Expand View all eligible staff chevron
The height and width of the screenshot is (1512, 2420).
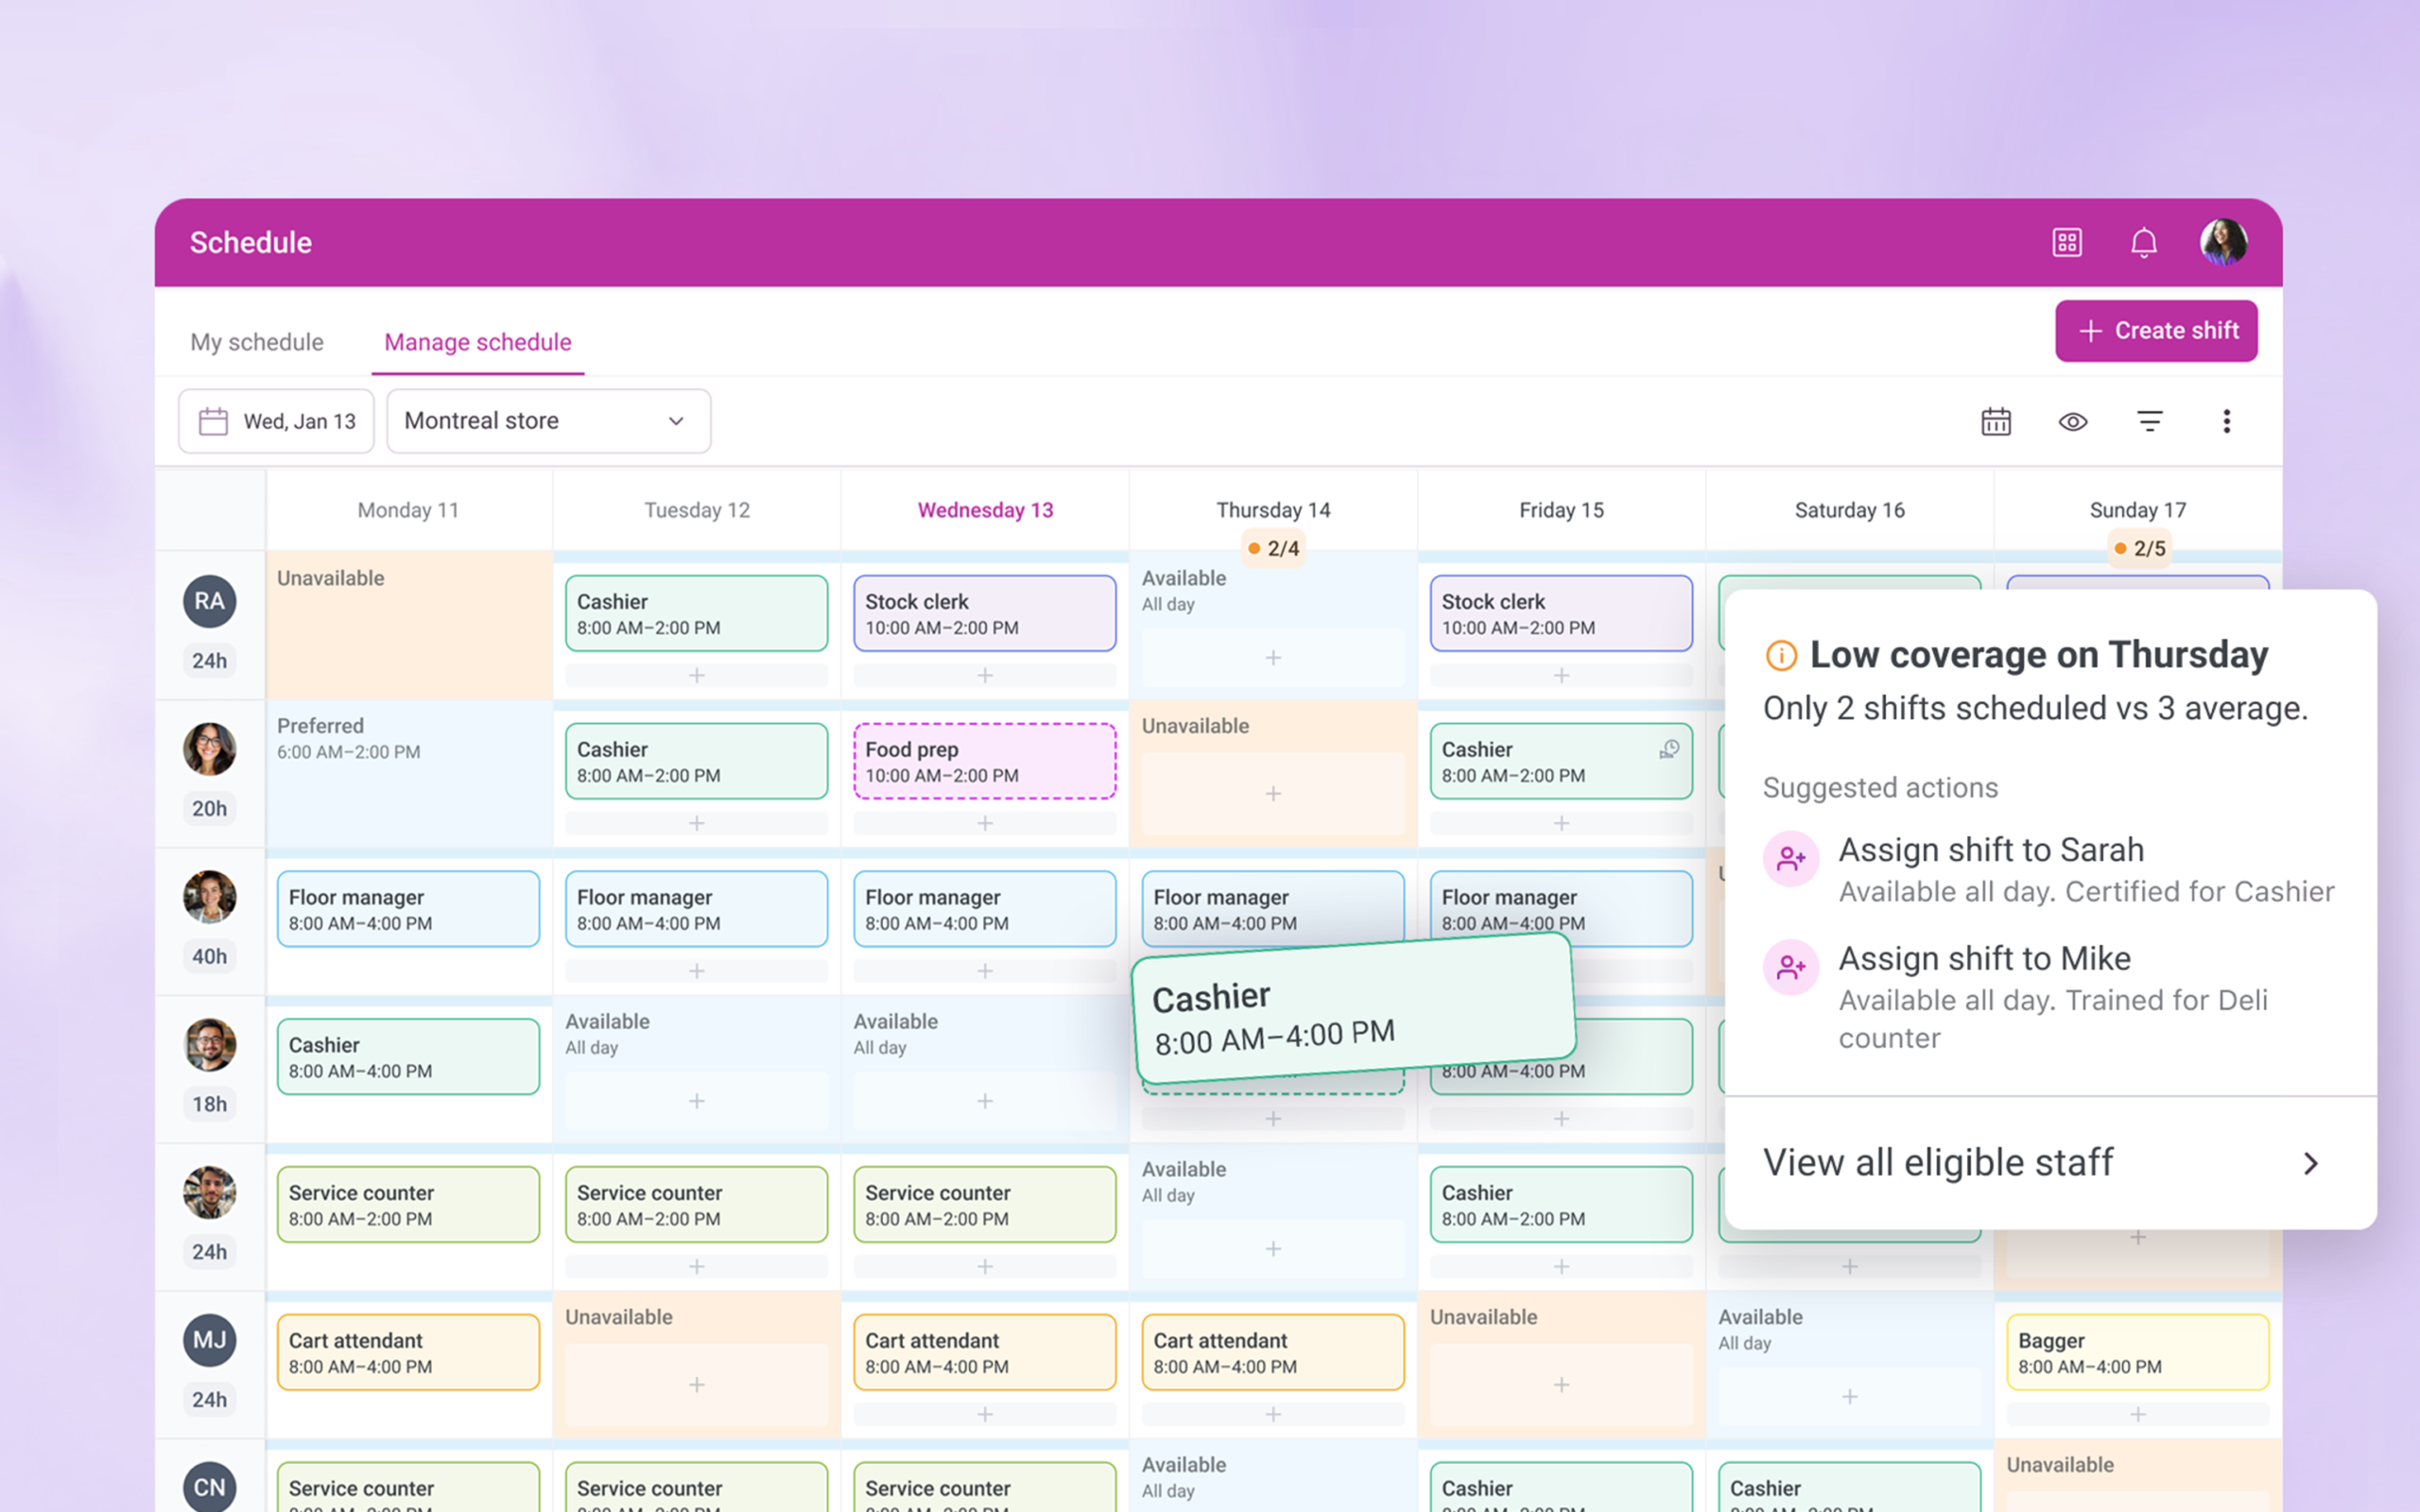[2310, 1163]
